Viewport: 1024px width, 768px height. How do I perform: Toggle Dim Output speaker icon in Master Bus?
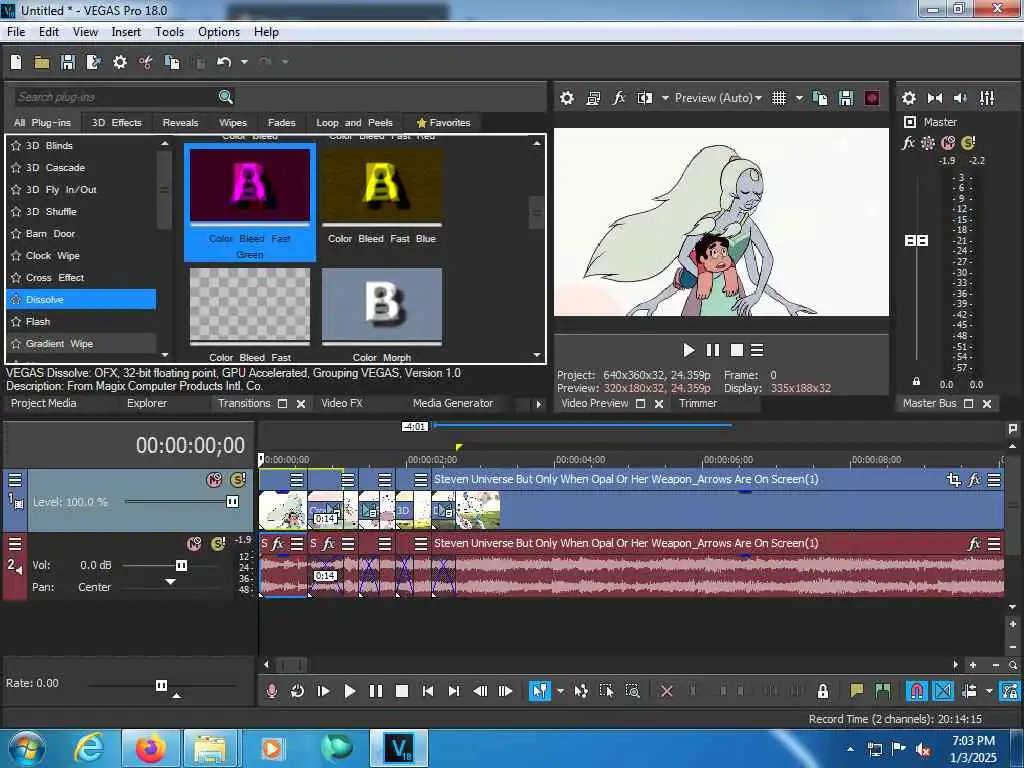pyautogui.click(x=961, y=98)
